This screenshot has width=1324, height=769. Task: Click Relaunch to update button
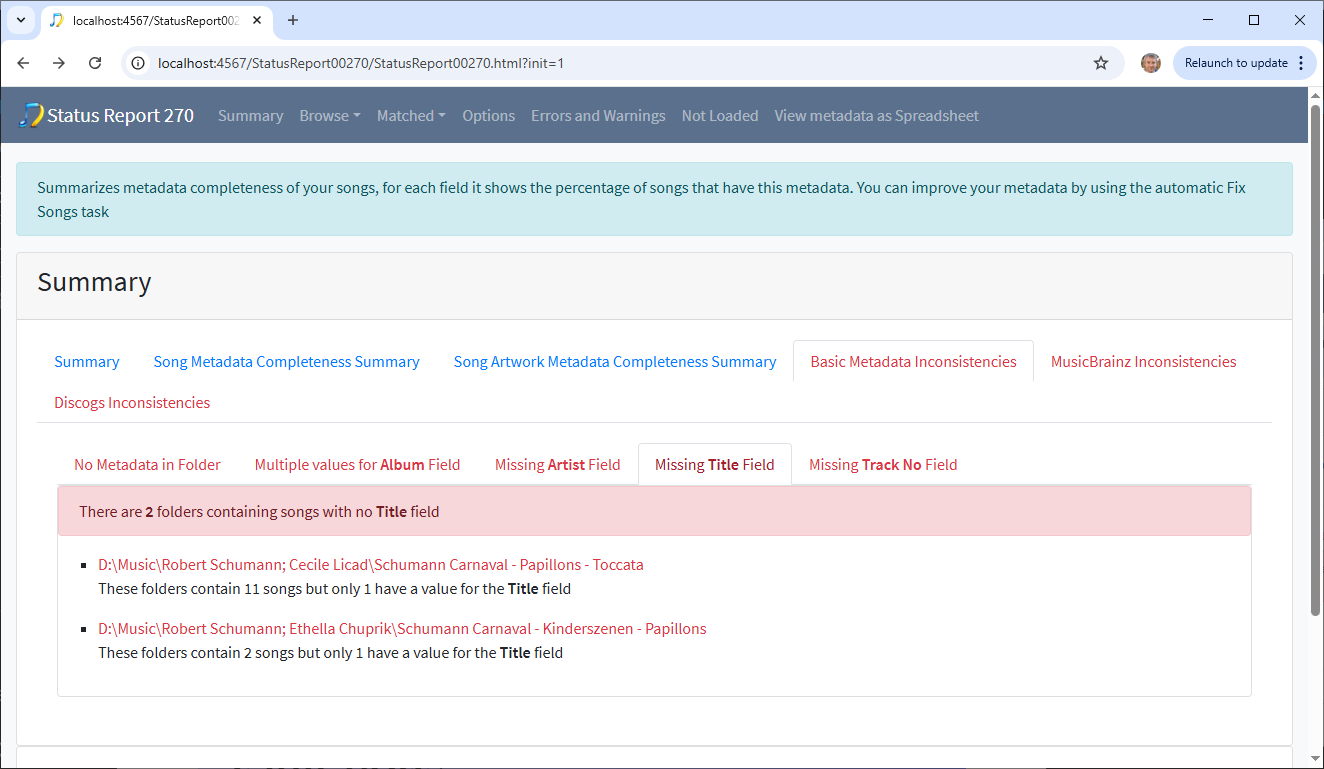[x=1236, y=63]
